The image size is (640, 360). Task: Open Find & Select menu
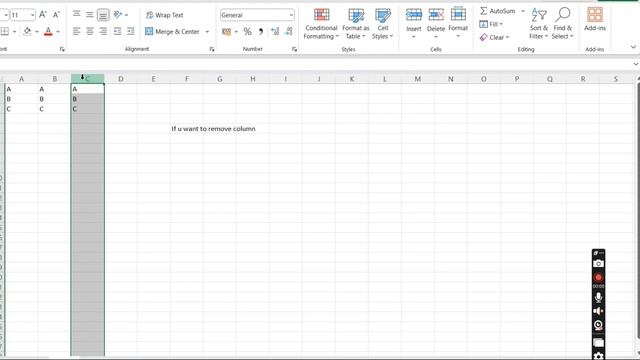pos(562,24)
